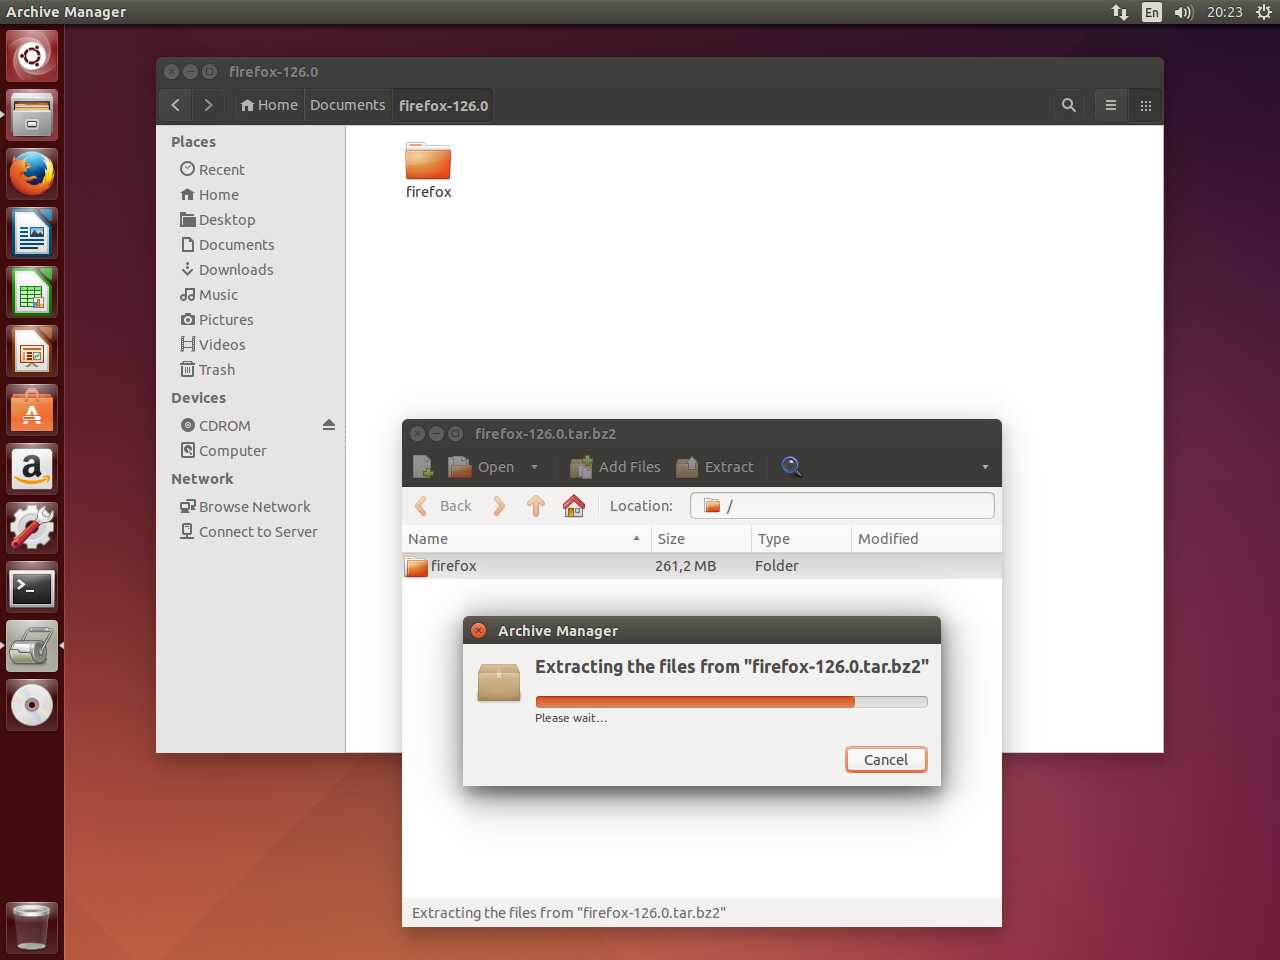Viewport: 1280px width, 960px height.
Task: Open the Files manager from the launcher
Action: pyautogui.click(x=32, y=115)
